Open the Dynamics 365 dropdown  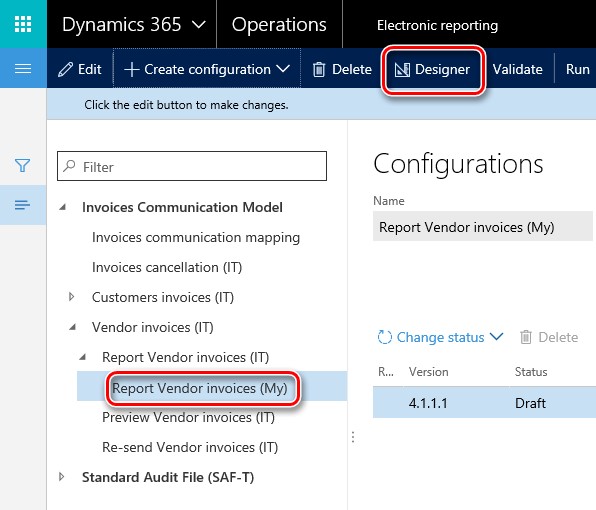point(133,24)
